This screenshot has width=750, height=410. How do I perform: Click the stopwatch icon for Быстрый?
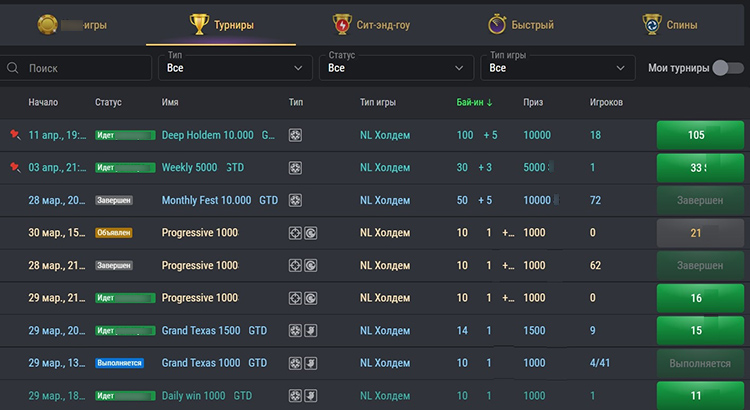[497, 24]
